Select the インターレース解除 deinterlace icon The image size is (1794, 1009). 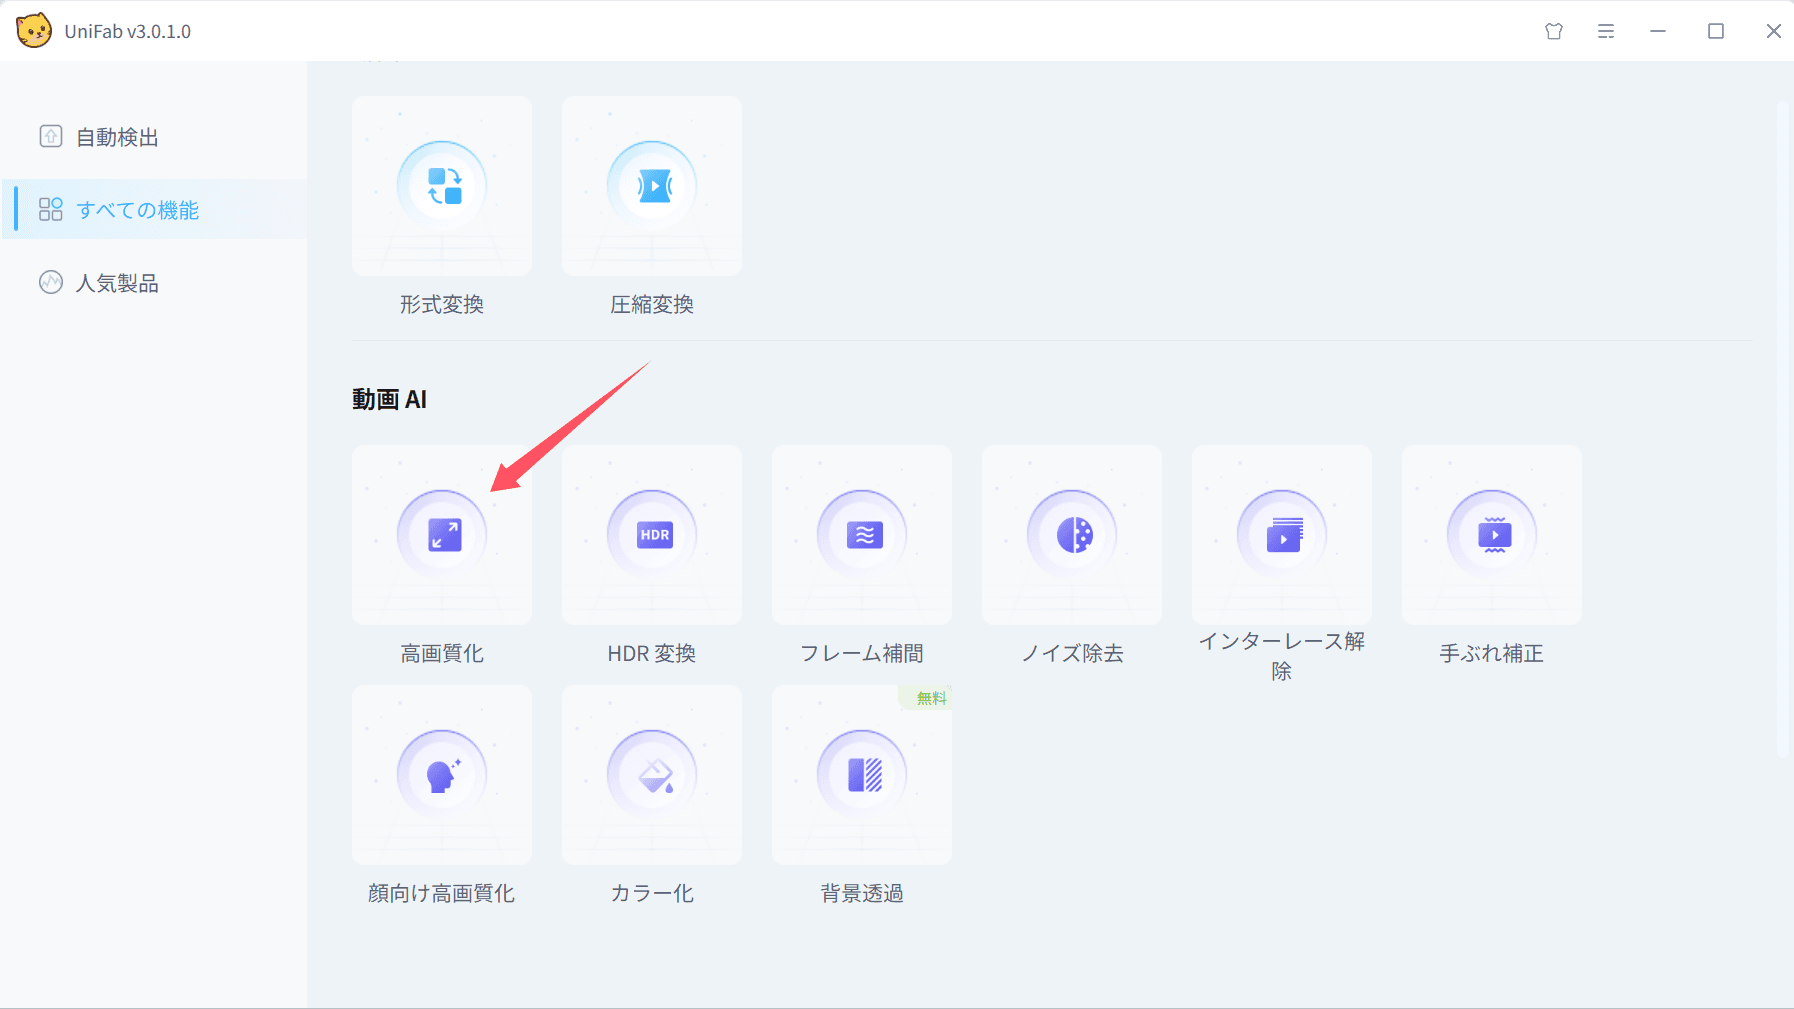[x=1282, y=535]
